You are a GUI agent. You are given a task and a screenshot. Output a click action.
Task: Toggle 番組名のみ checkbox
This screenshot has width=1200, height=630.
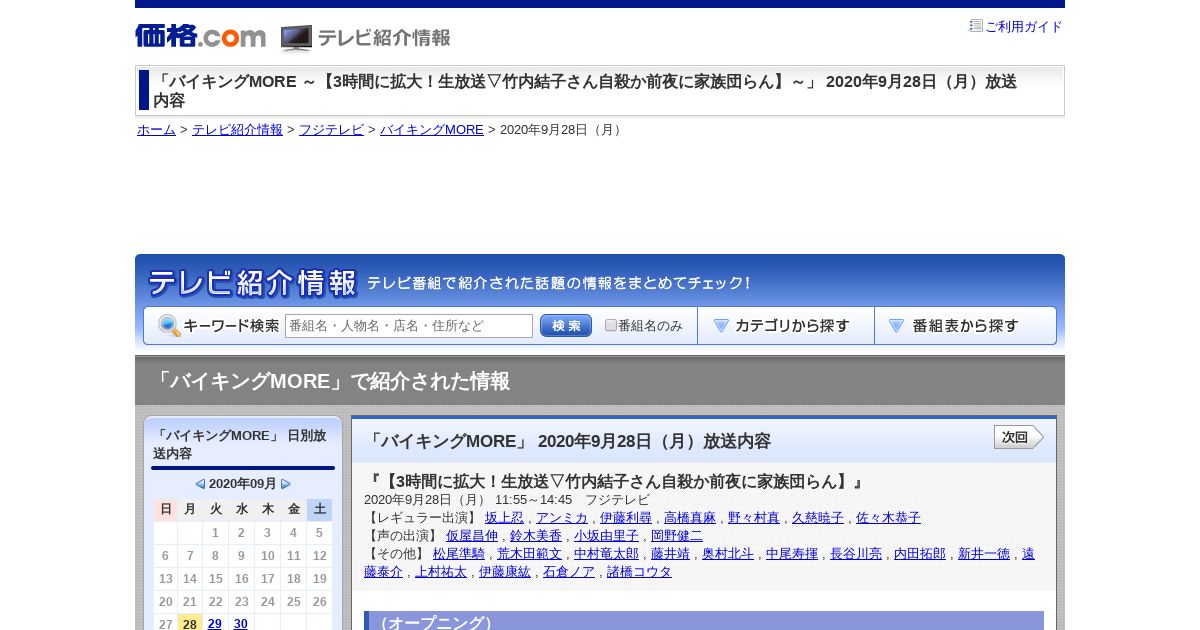[611, 326]
